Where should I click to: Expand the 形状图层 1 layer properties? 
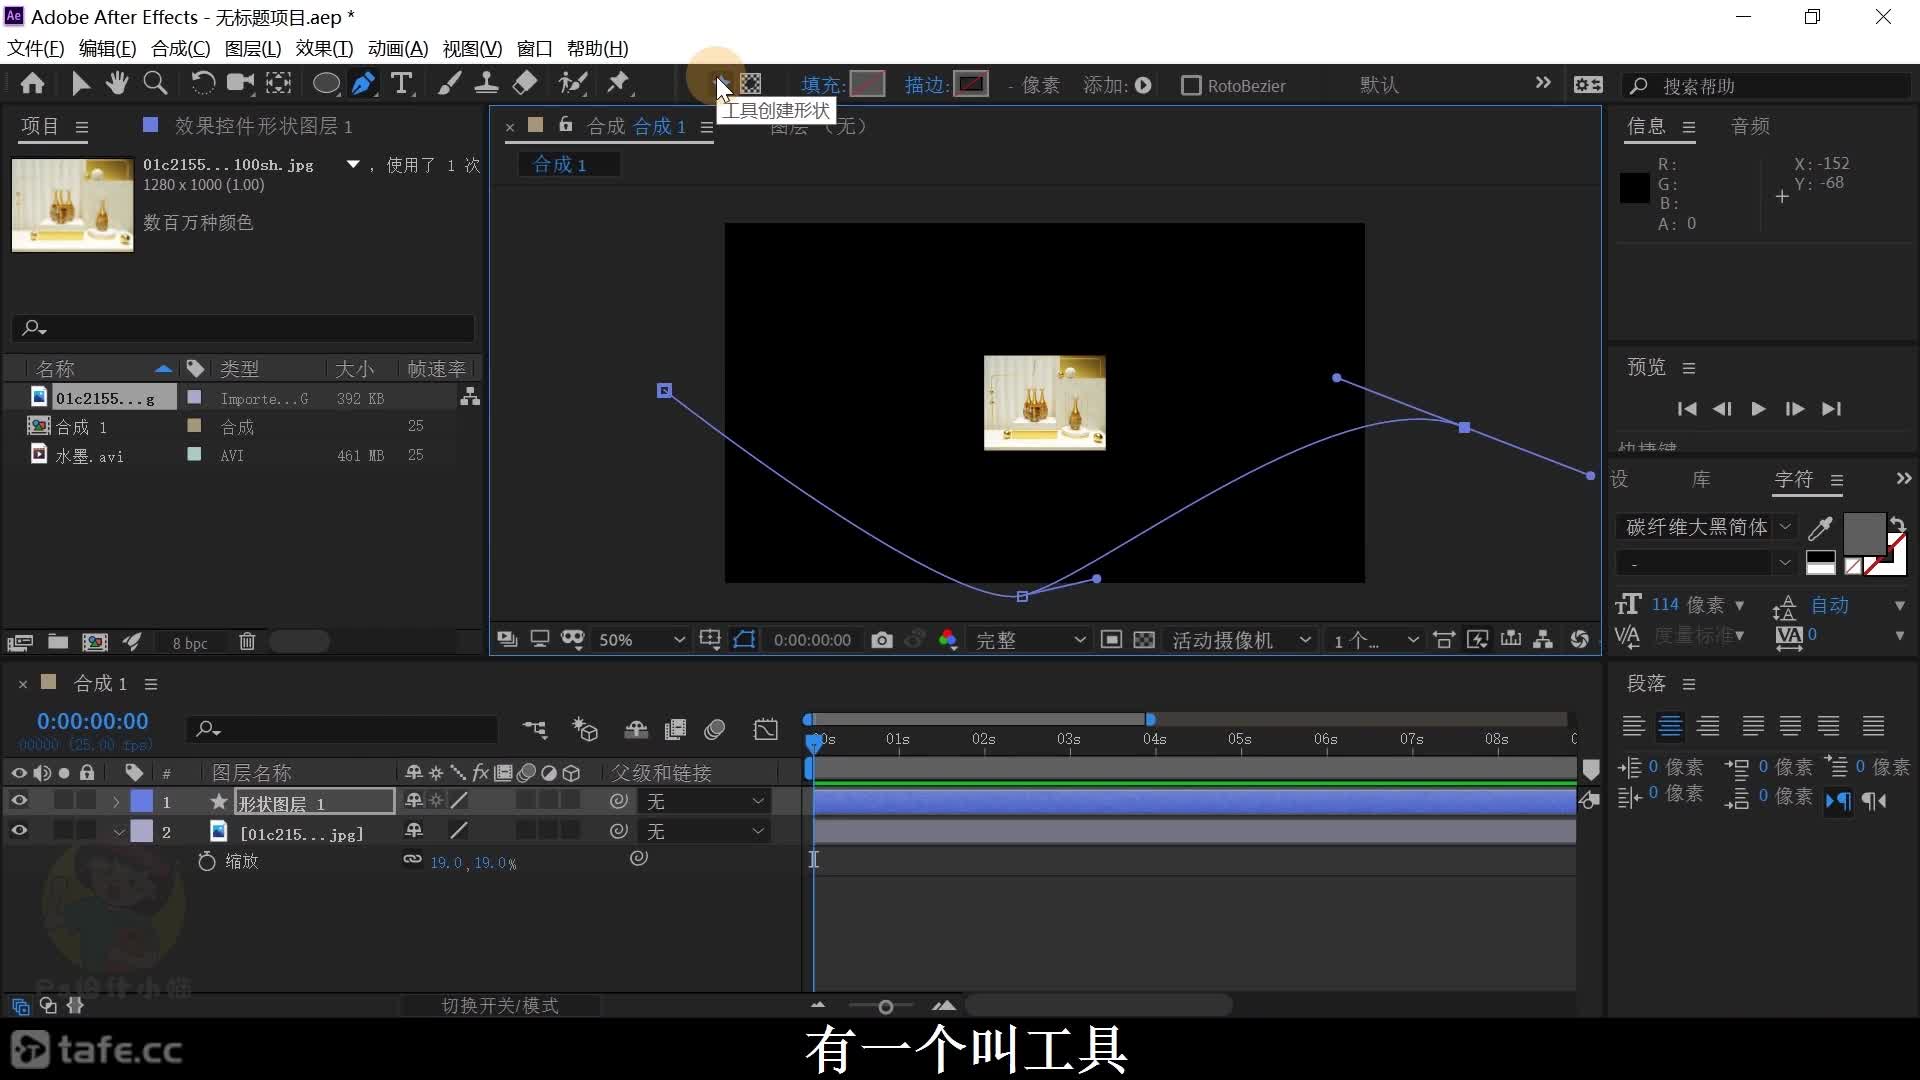tap(116, 802)
